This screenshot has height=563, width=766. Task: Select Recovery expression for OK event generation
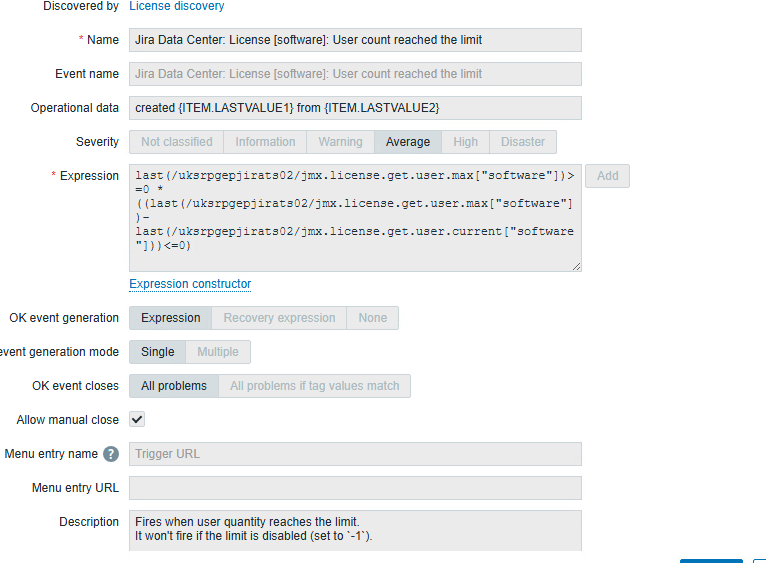point(279,318)
